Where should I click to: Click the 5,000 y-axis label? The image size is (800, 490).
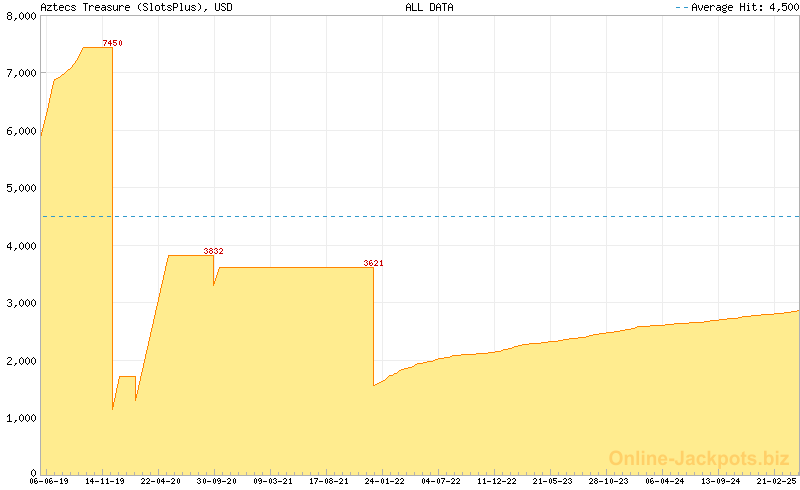[19, 188]
